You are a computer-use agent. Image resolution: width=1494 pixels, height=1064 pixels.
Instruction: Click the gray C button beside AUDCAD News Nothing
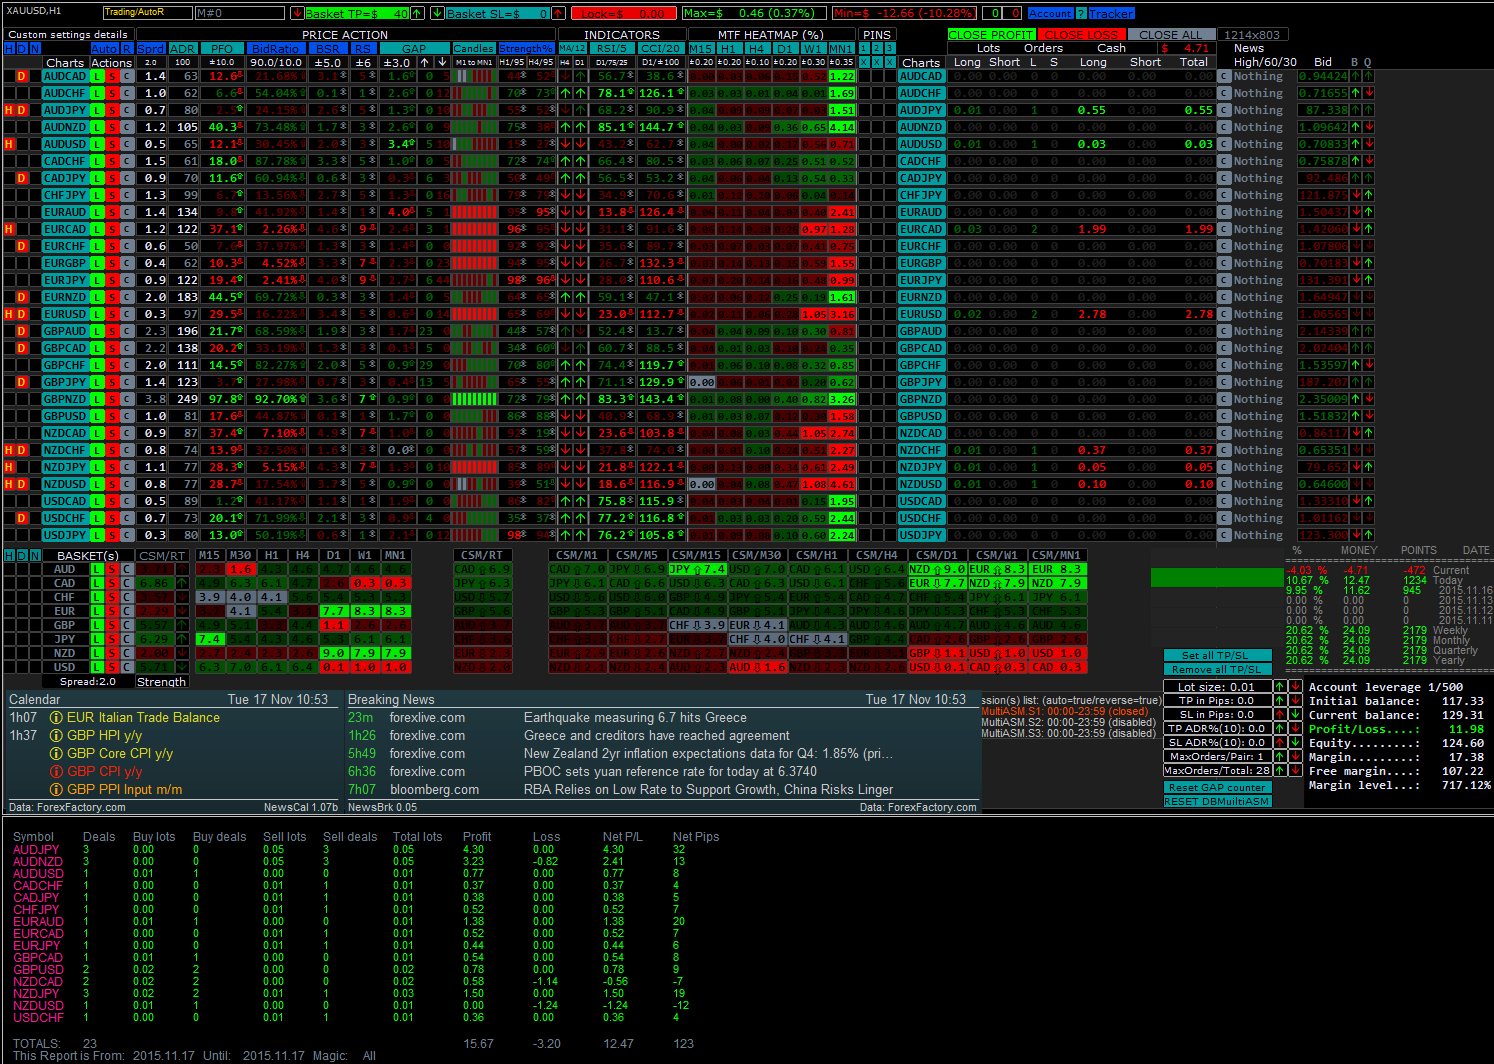coord(1223,76)
